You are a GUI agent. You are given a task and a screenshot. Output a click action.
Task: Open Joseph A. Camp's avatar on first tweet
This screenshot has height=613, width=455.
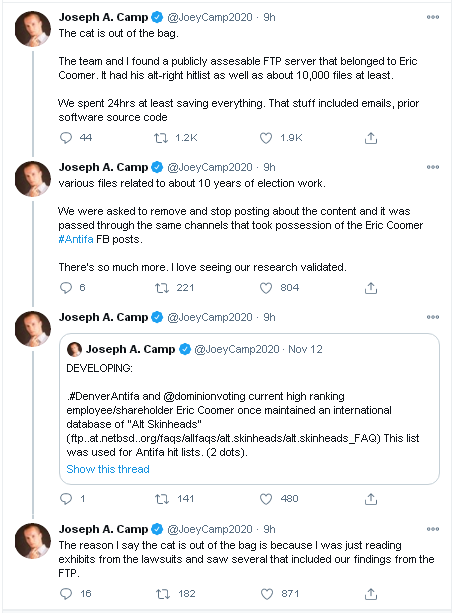[x=33, y=29]
